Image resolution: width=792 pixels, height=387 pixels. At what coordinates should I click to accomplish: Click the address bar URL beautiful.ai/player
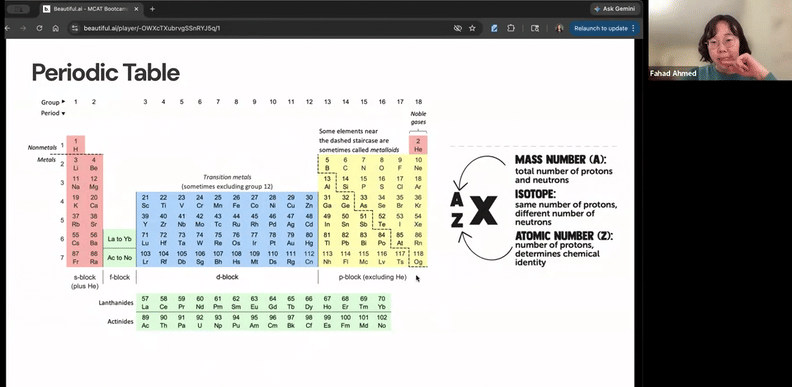coord(152,28)
